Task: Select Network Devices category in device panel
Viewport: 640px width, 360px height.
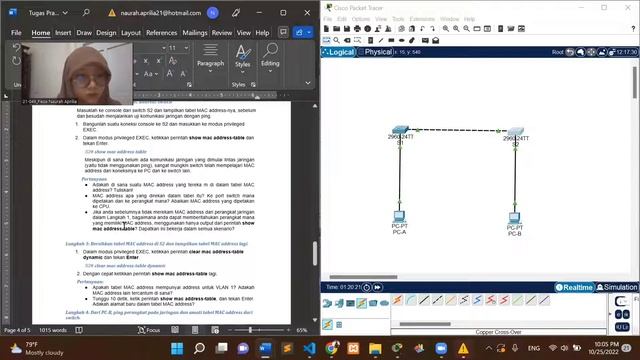Action: (327, 303)
